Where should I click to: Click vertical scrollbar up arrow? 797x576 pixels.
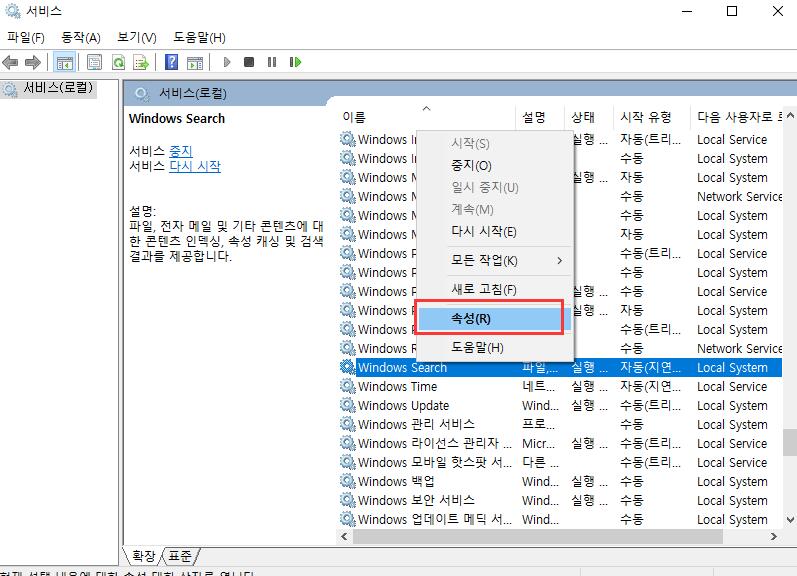[790, 116]
